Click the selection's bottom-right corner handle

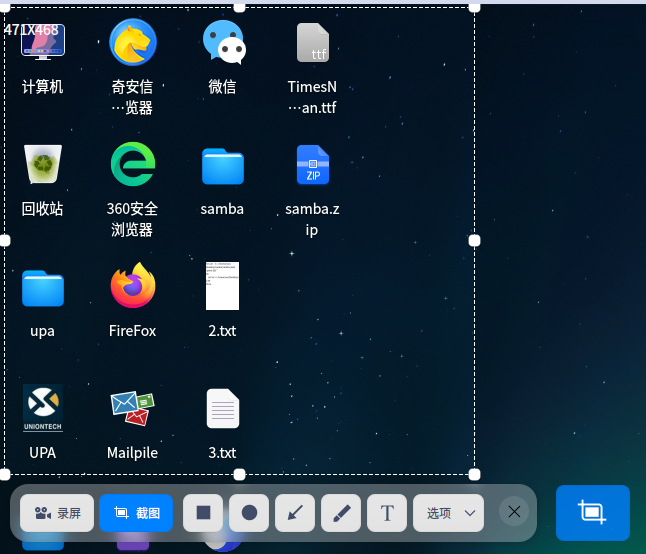click(475, 475)
